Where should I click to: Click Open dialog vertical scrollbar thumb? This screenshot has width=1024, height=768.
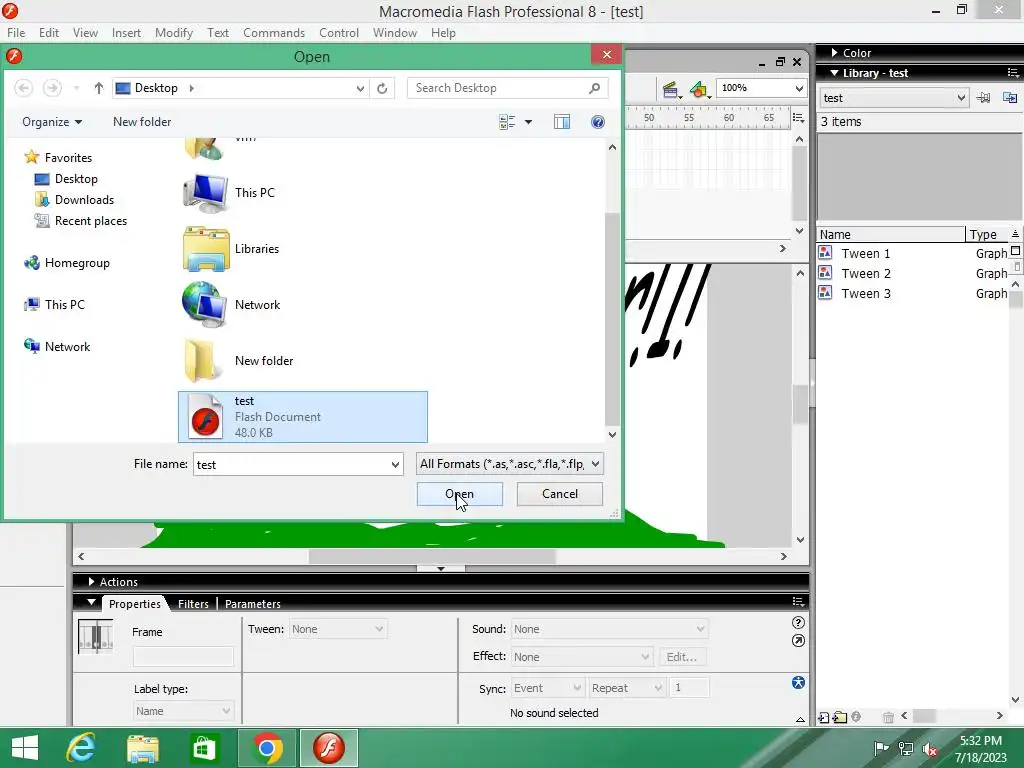point(612,318)
